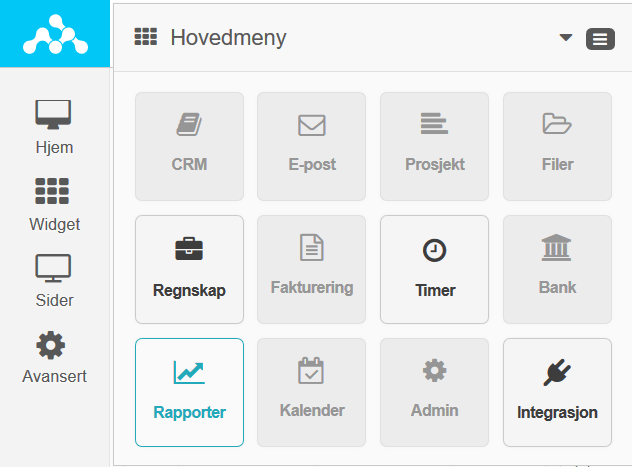Select the Admin gear tile
The height and width of the screenshot is (467, 632).
tap(434, 392)
